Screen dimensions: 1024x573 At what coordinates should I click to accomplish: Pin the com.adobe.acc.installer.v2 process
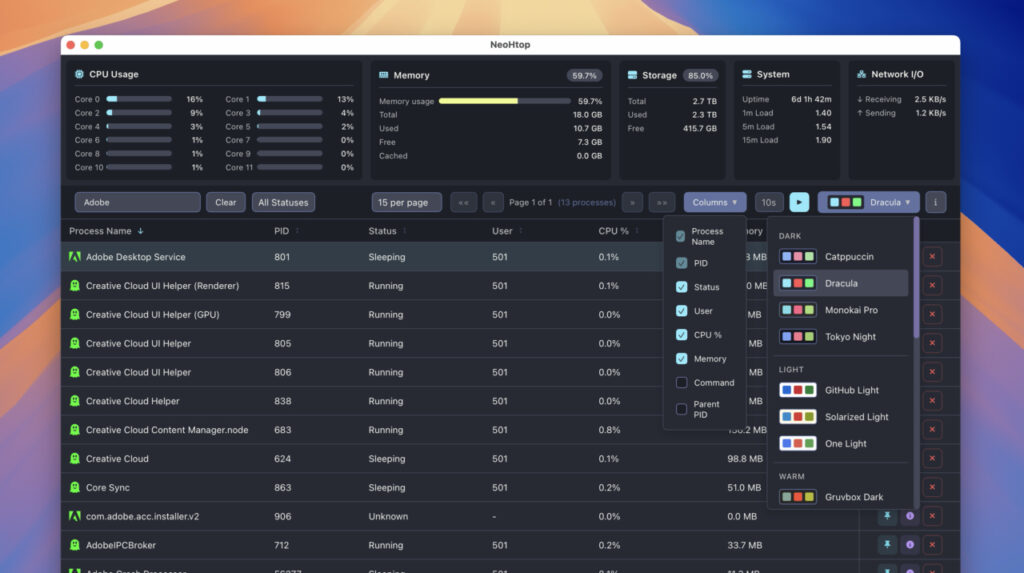pos(886,517)
